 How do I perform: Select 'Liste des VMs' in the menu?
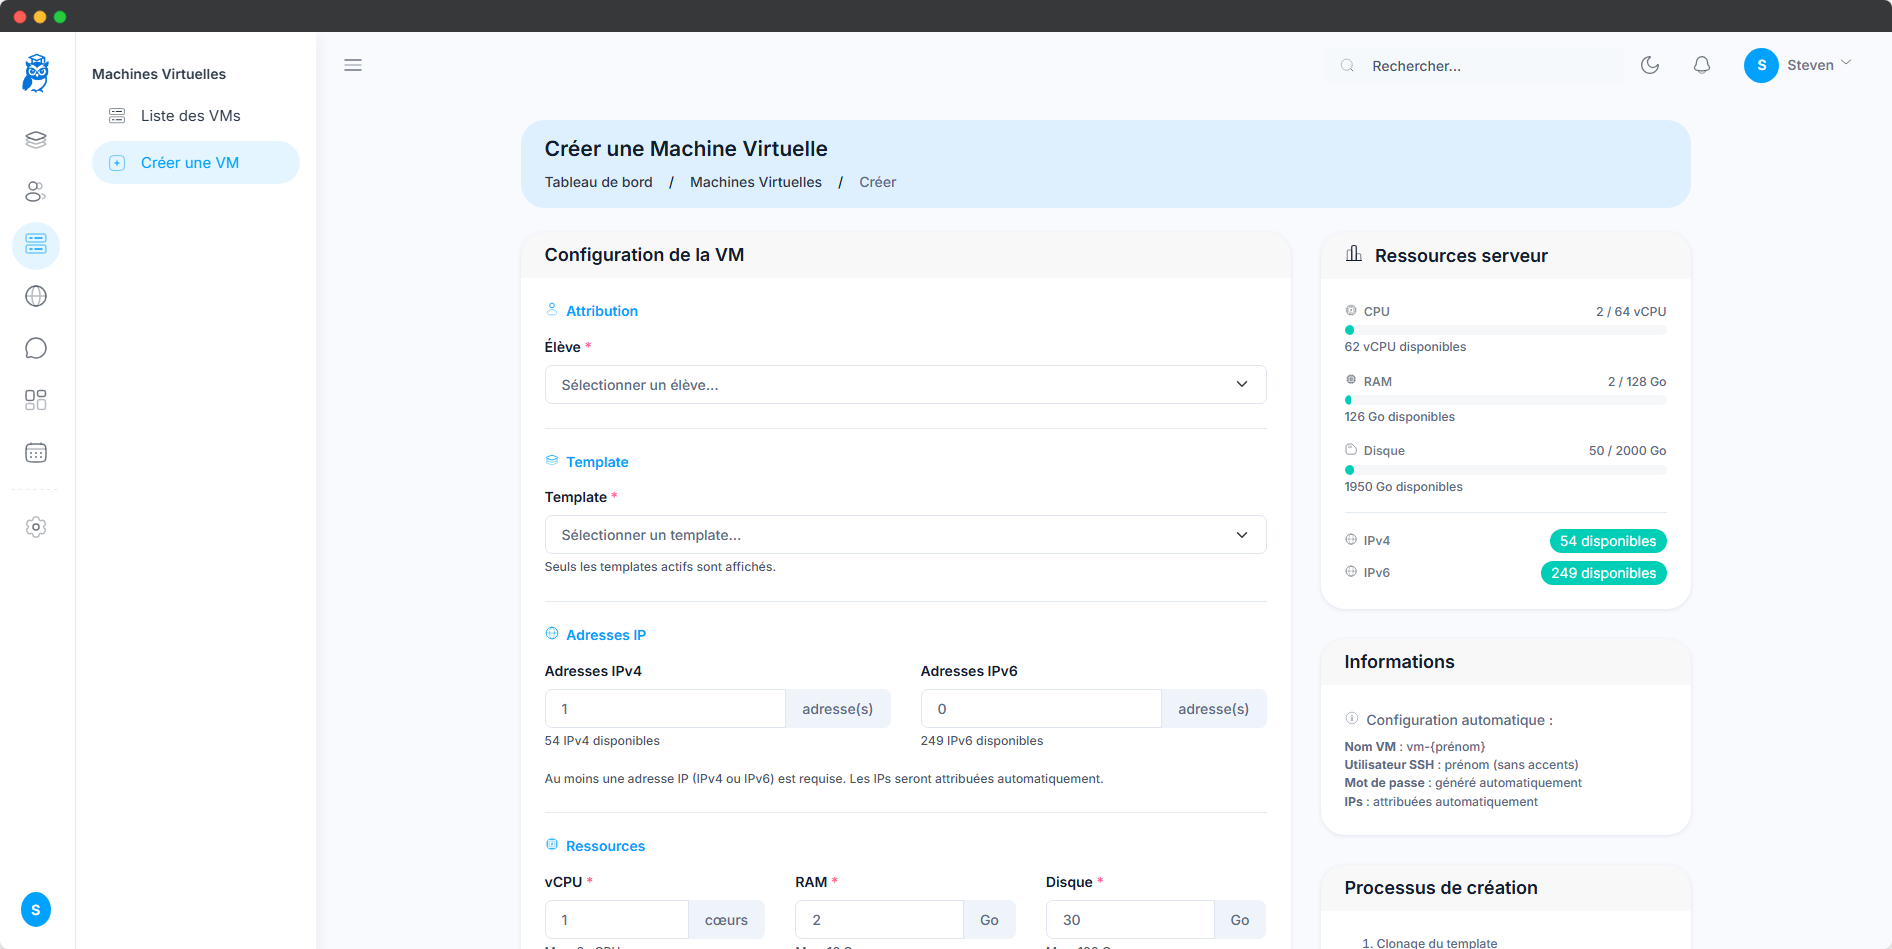coord(191,115)
